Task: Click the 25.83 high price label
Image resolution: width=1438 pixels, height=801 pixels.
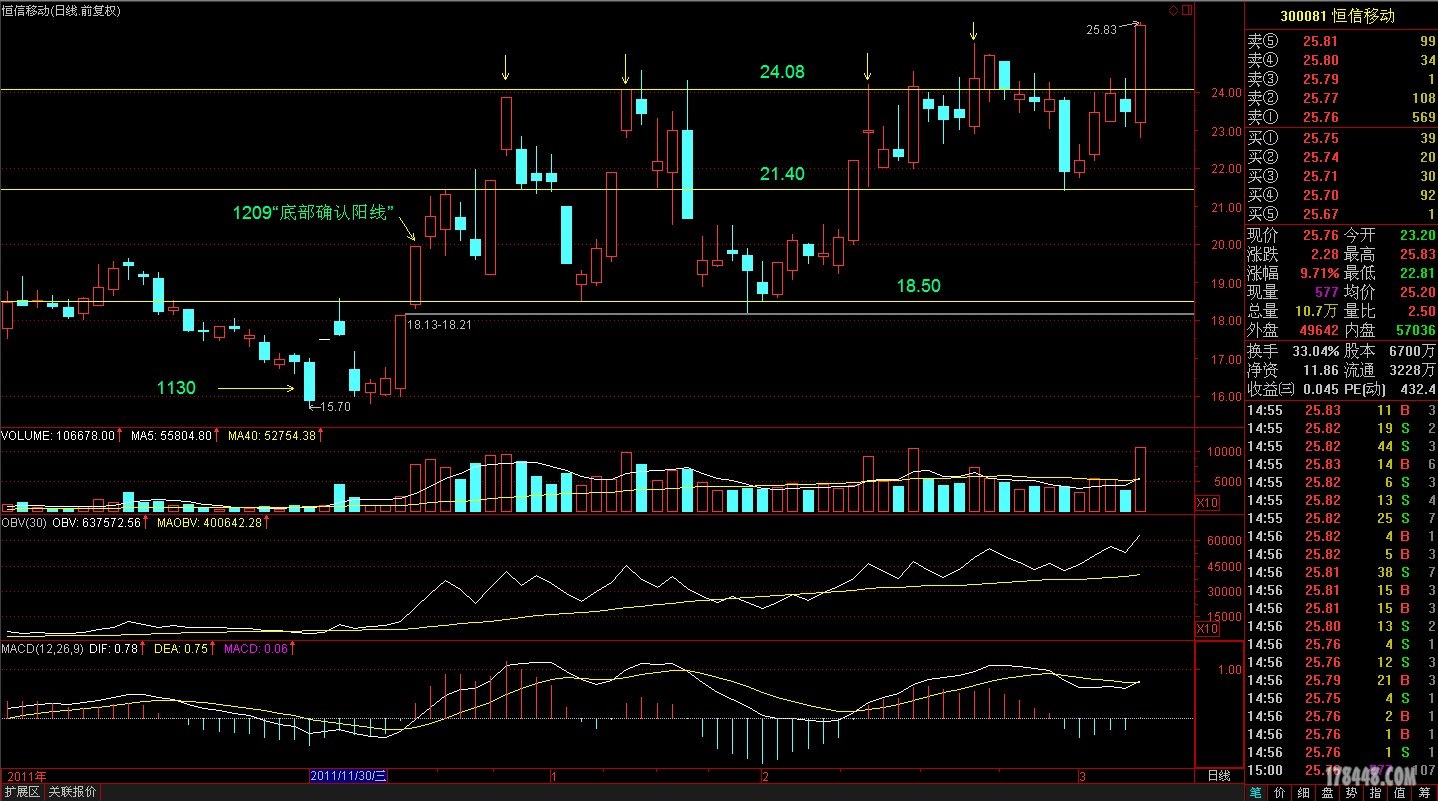Action: click(1102, 30)
